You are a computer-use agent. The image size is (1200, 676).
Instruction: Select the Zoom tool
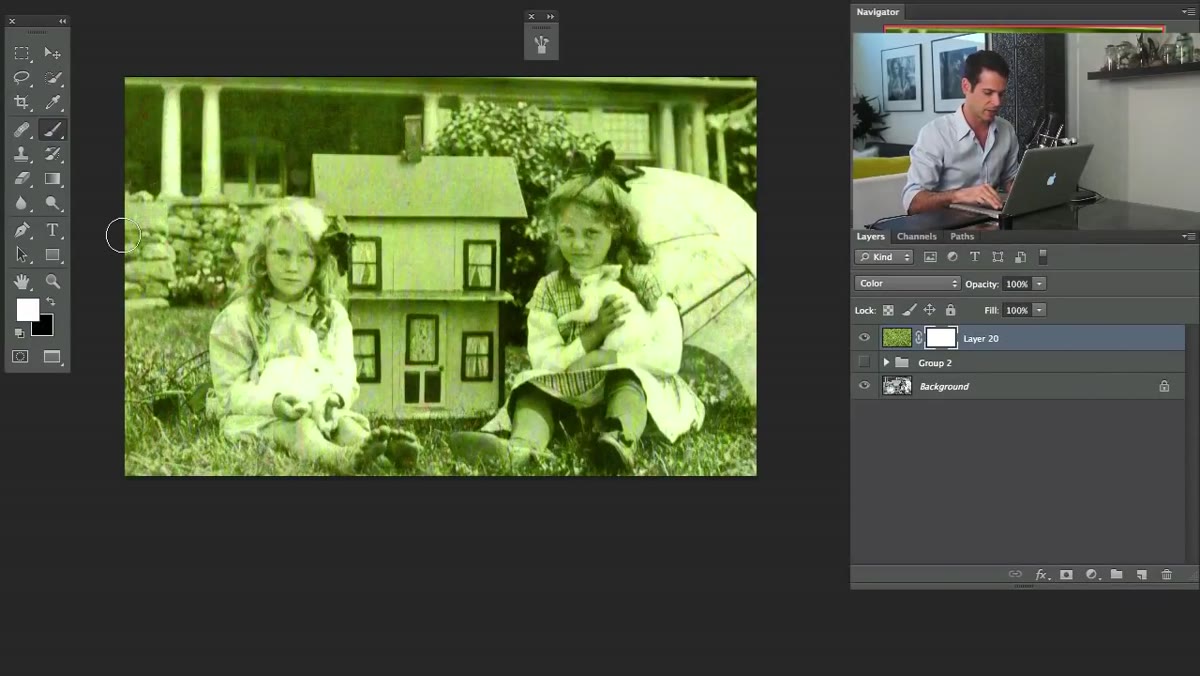click(53, 282)
